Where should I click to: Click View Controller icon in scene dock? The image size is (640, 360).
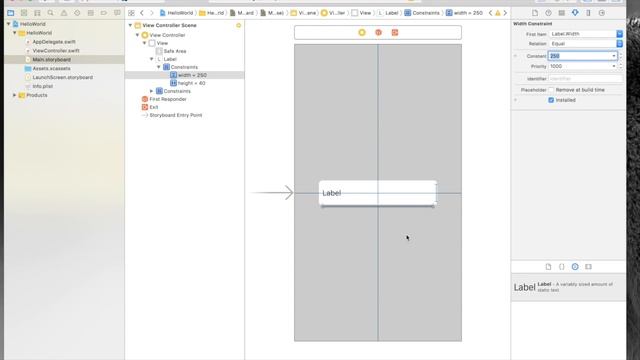tap(362, 32)
